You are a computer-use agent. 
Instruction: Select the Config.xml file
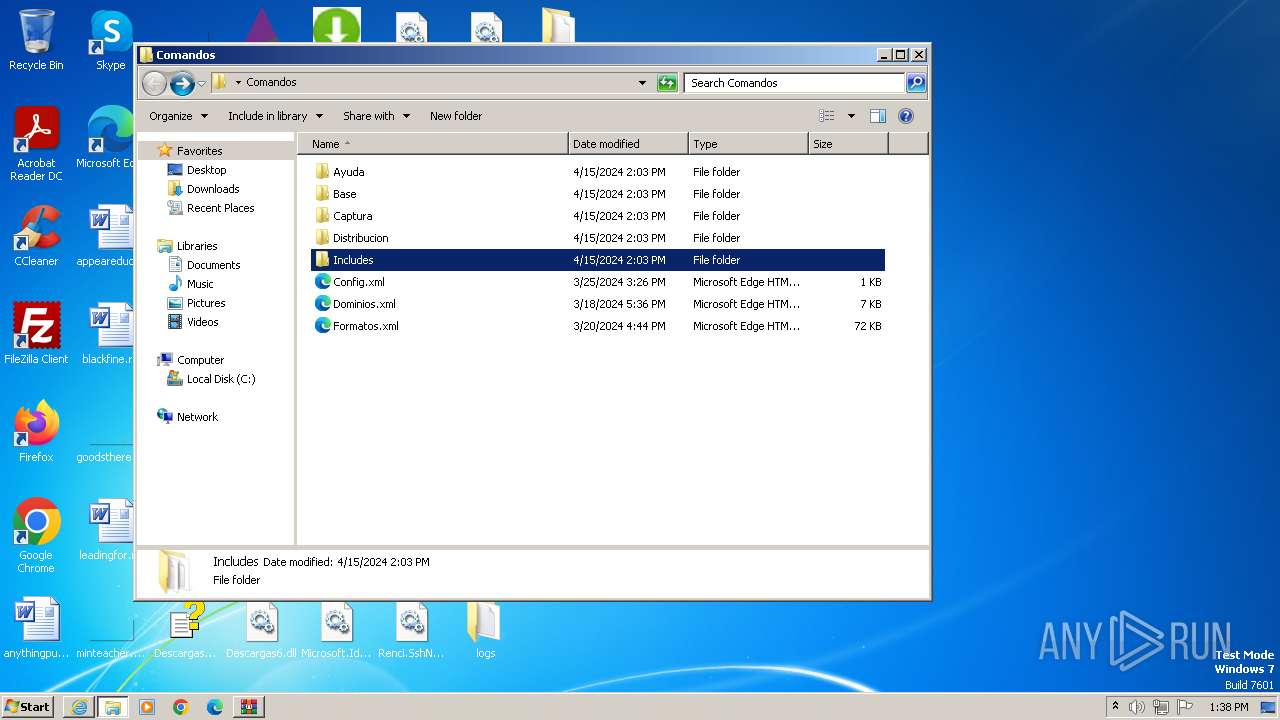coord(598,282)
